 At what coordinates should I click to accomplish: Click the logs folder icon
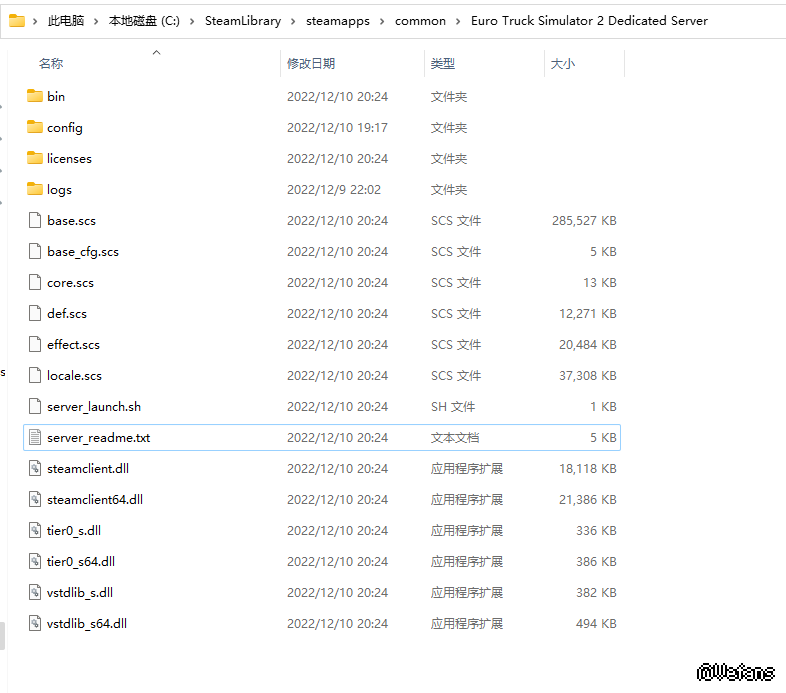click(35, 189)
